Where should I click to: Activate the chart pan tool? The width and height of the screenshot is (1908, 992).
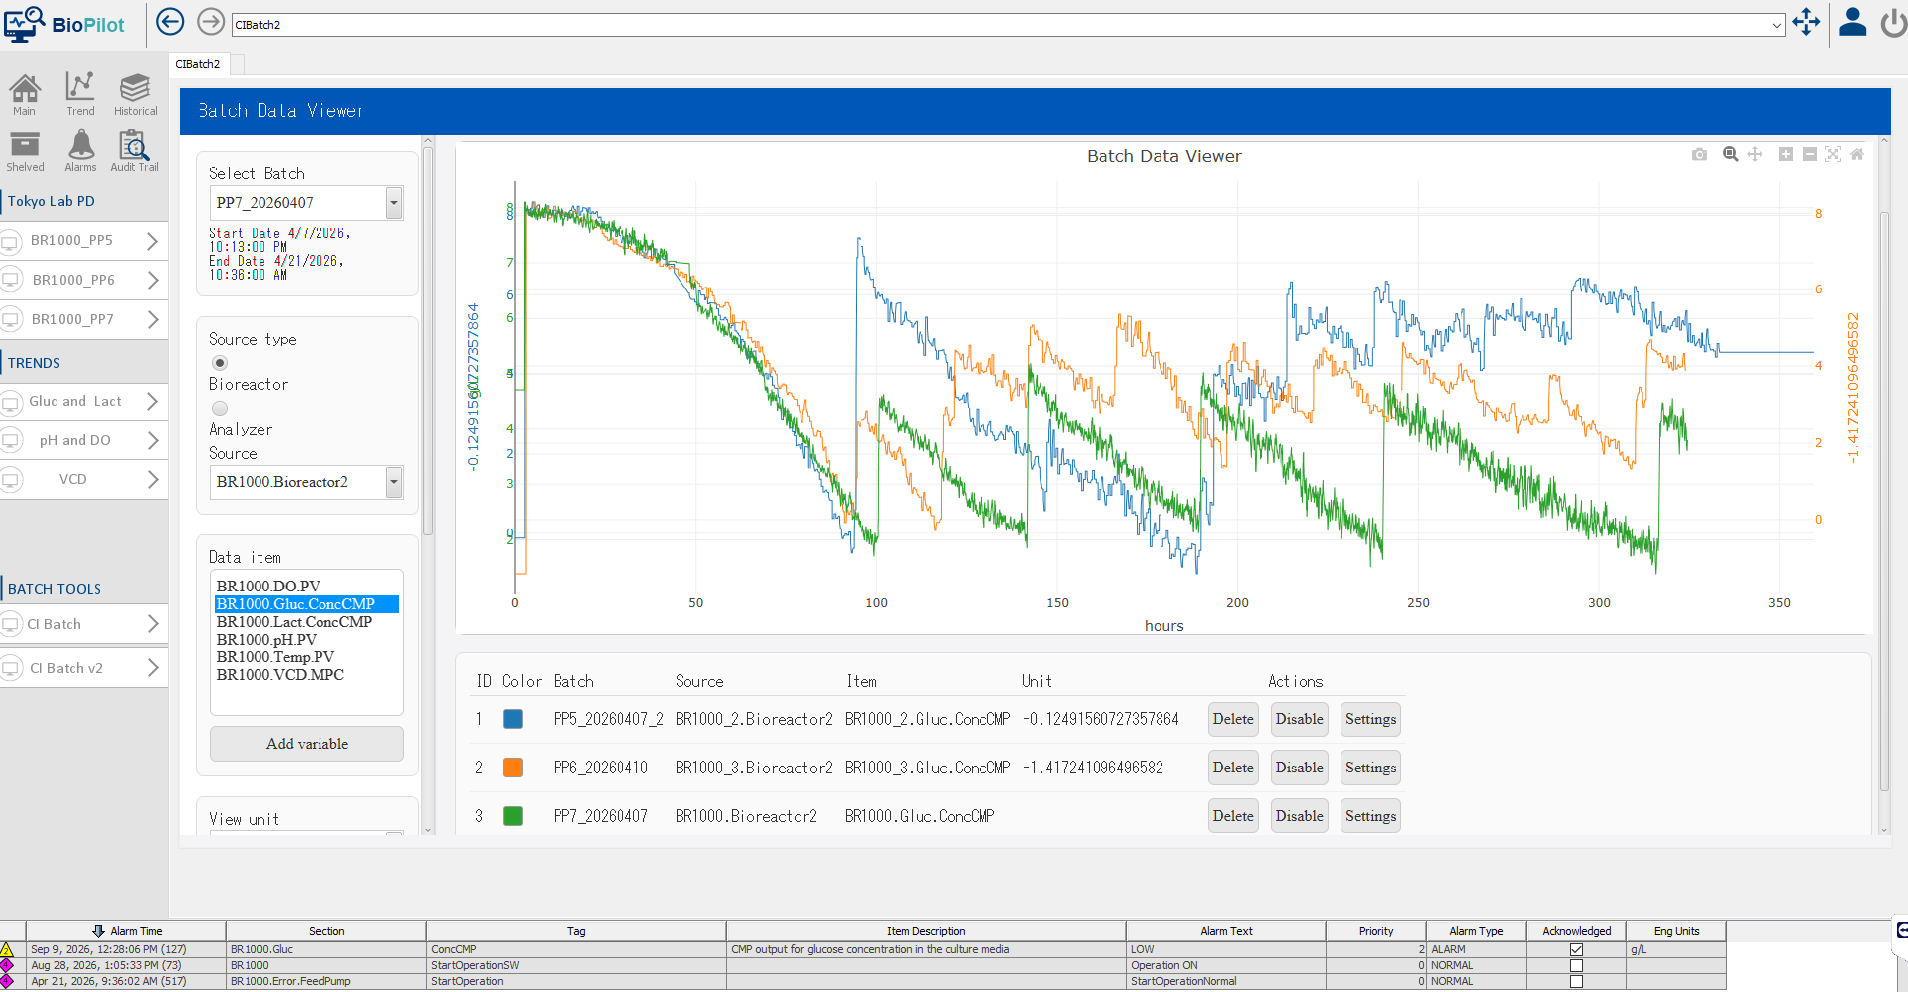pos(1755,154)
